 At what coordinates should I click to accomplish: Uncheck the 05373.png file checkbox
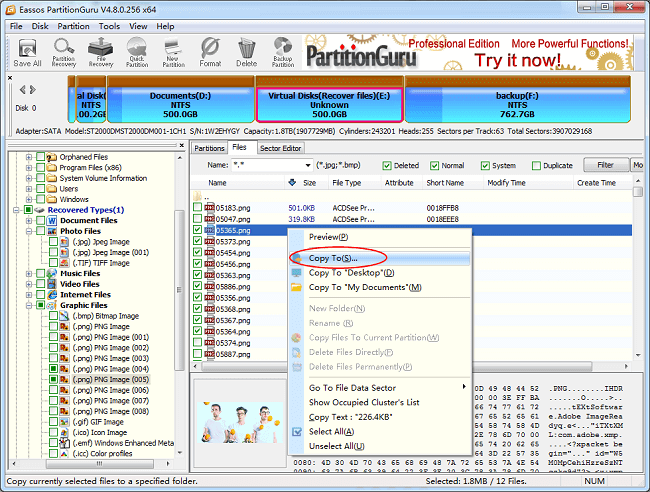pos(197,241)
